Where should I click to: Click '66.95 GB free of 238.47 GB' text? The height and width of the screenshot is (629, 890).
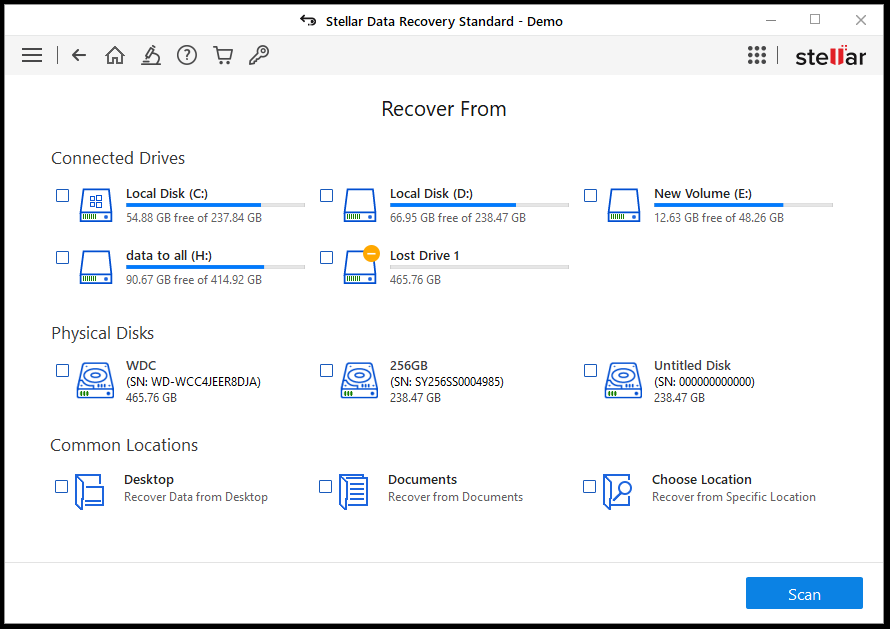coord(457,217)
